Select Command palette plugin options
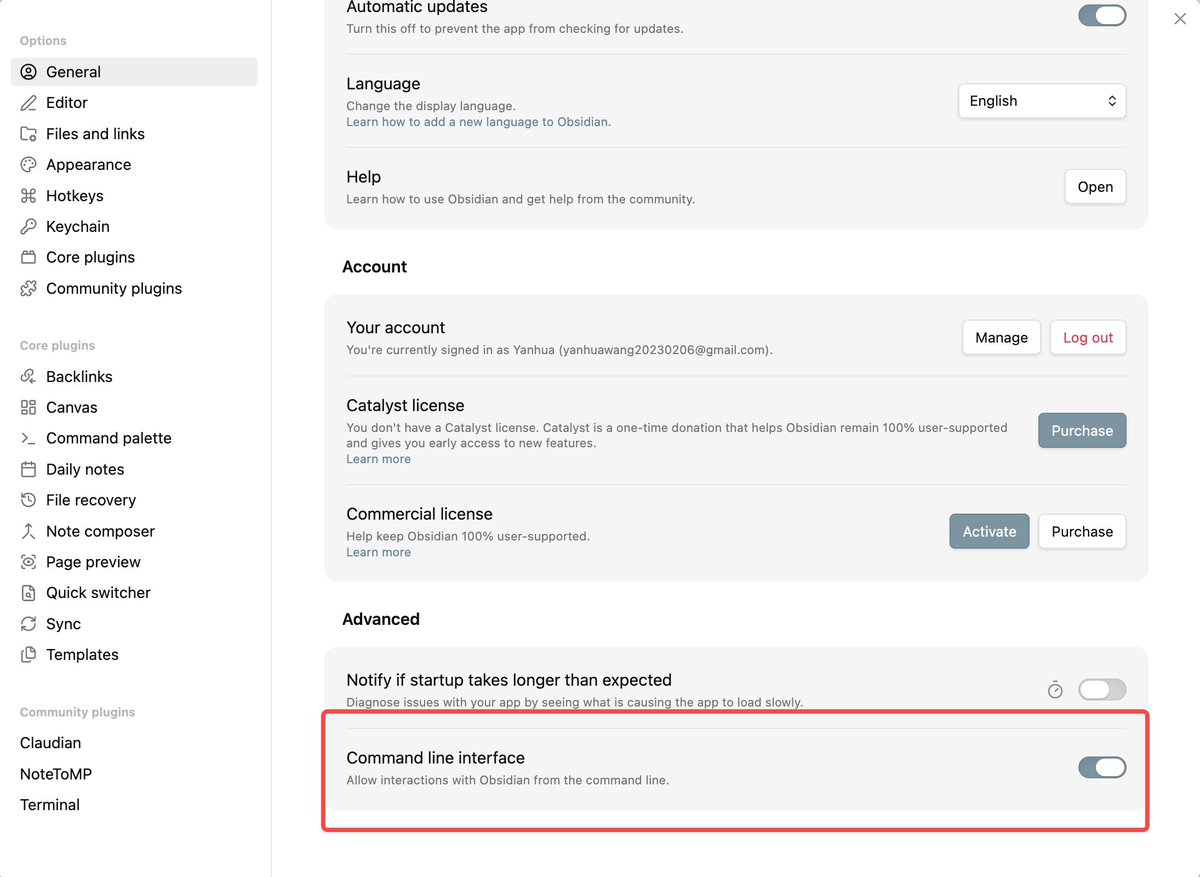Image resolution: width=1200 pixels, height=877 pixels. tap(134, 438)
